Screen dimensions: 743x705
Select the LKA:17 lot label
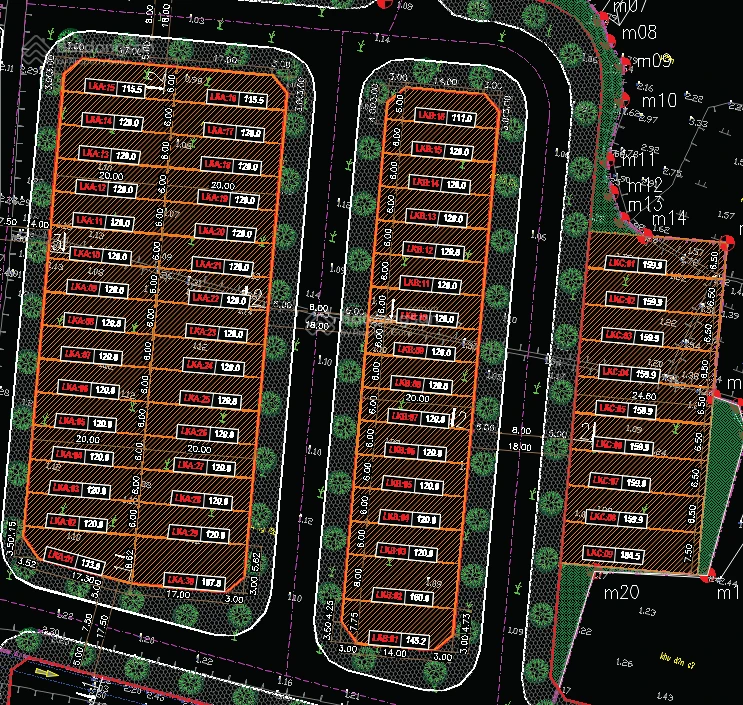point(219,131)
